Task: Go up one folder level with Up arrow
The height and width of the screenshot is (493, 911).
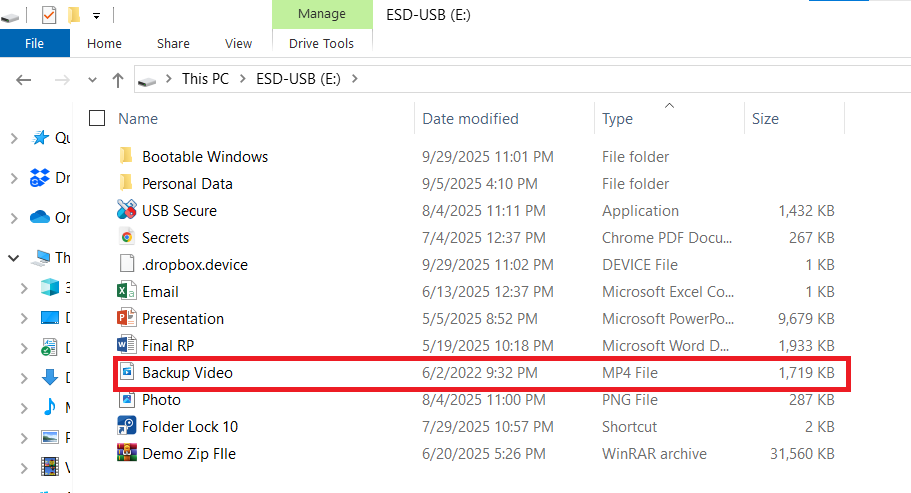Action: point(118,80)
